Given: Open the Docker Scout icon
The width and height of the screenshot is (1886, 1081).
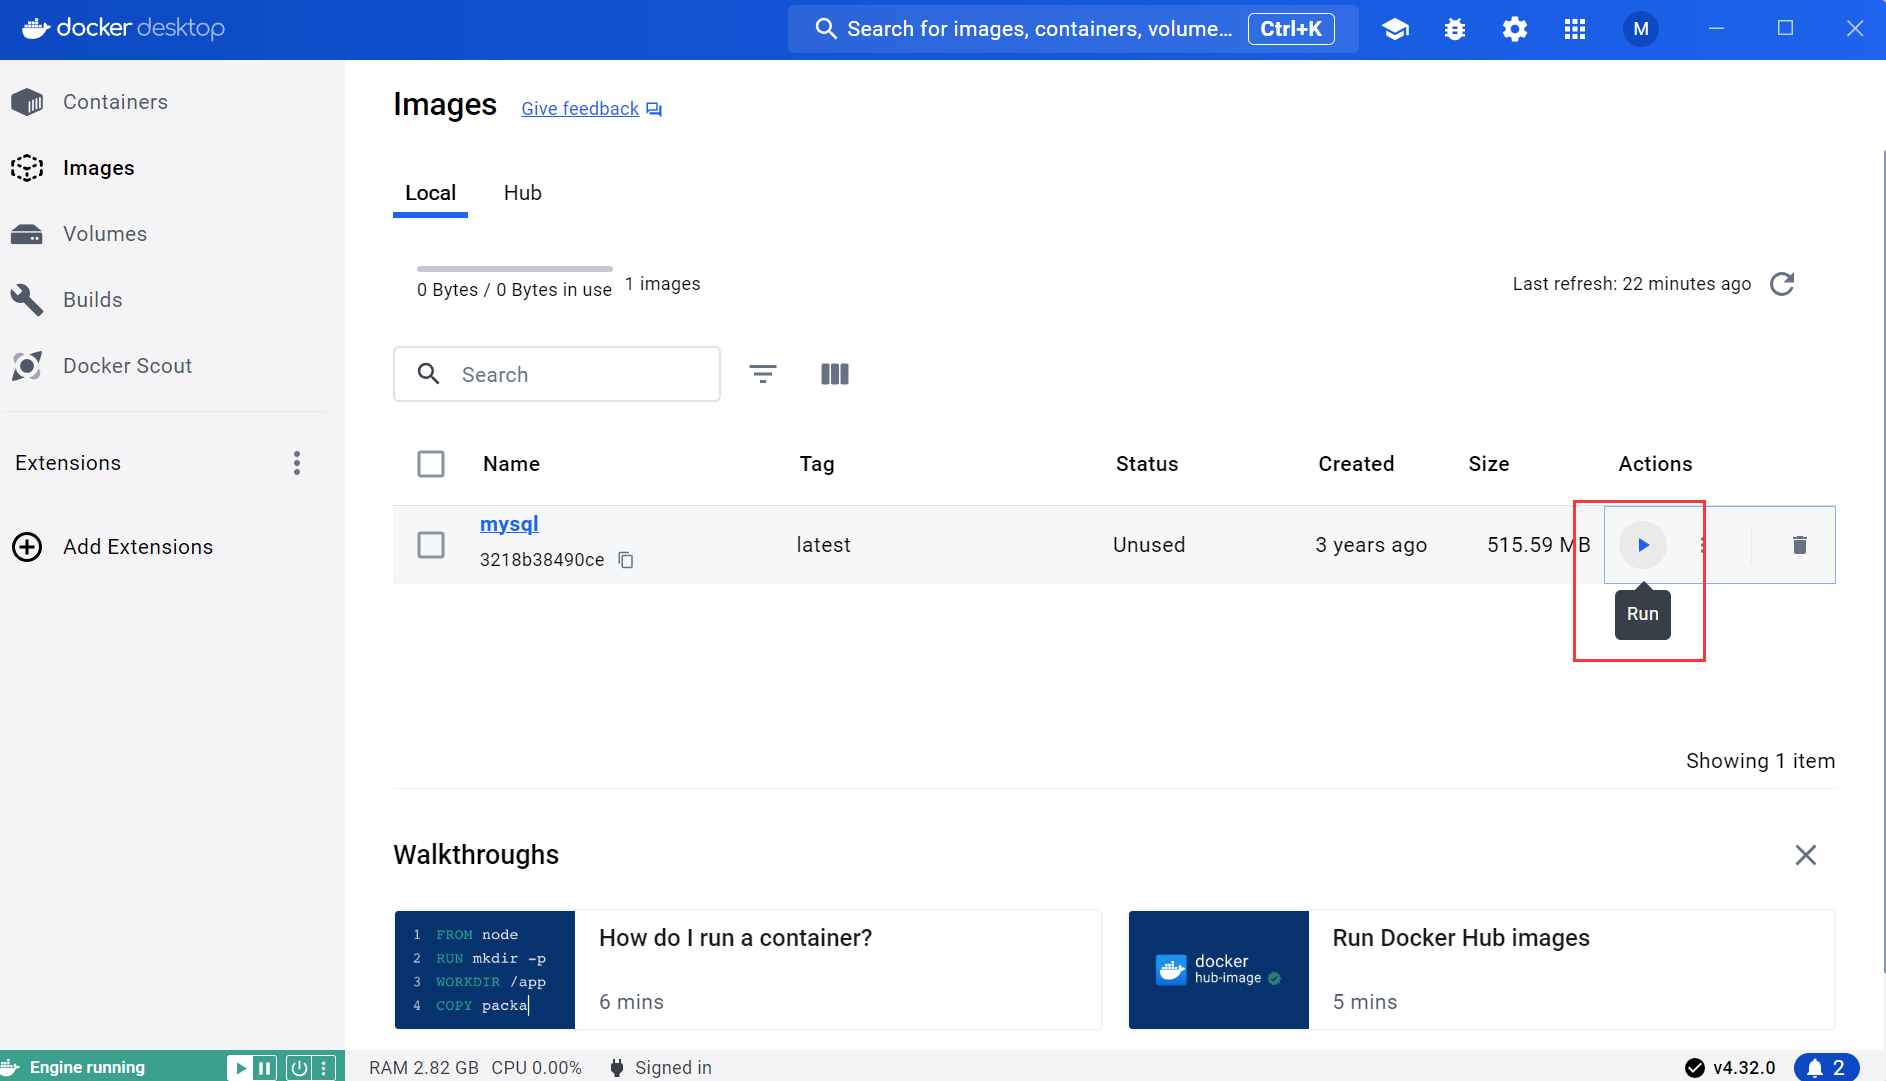Looking at the screenshot, I should coord(27,366).
